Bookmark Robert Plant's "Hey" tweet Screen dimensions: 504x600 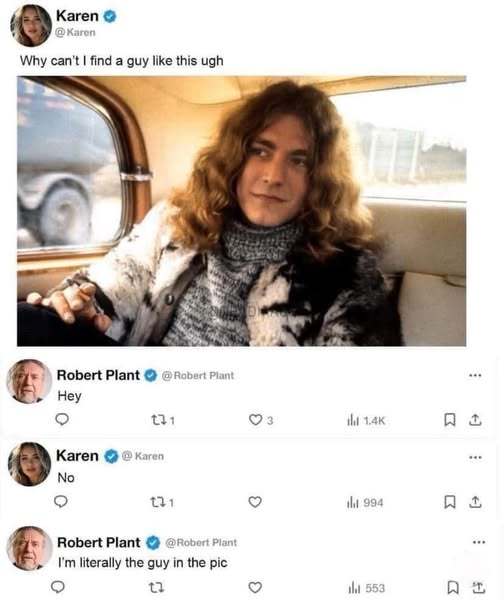[x=450, y=419]
